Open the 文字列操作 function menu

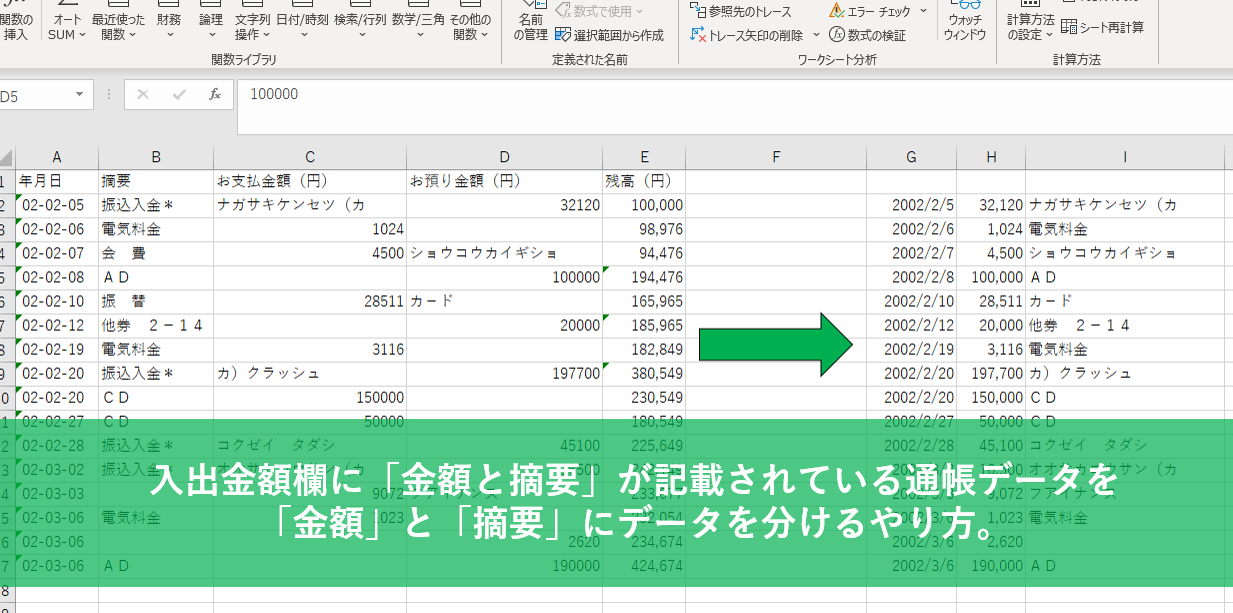[252, 27]
